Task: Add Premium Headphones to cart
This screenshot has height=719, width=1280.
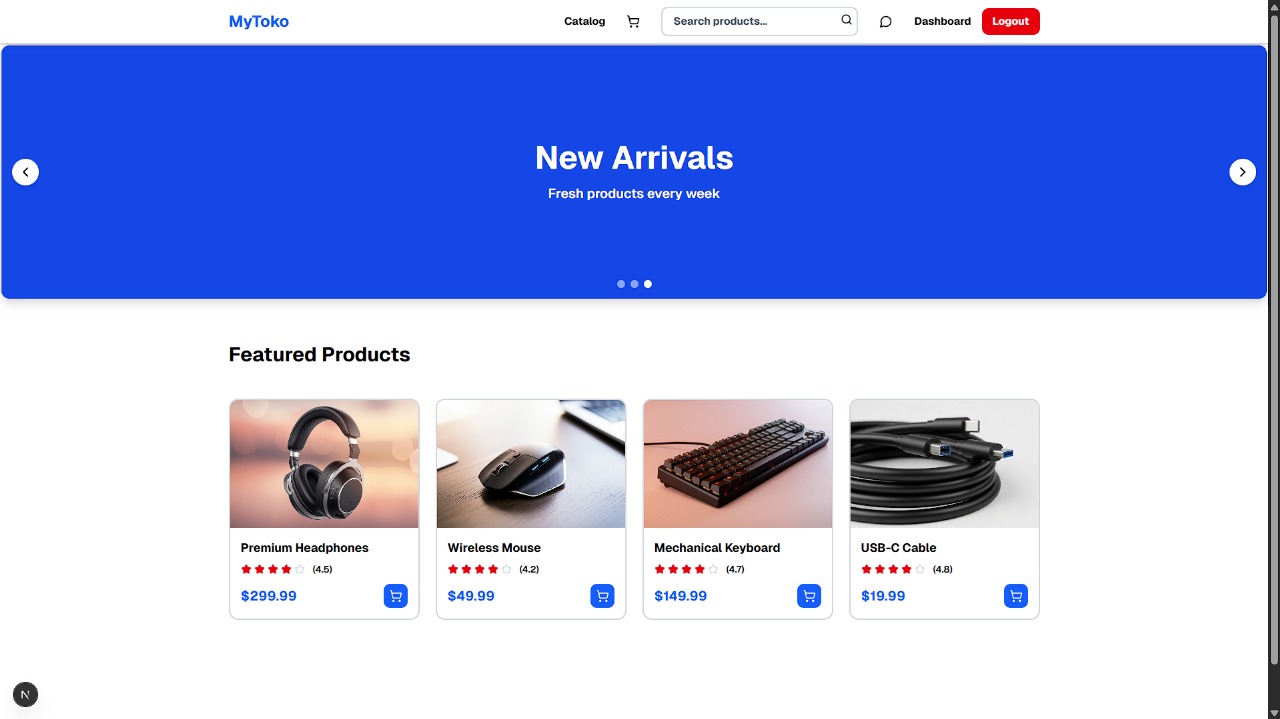Action: coord(396,596)
